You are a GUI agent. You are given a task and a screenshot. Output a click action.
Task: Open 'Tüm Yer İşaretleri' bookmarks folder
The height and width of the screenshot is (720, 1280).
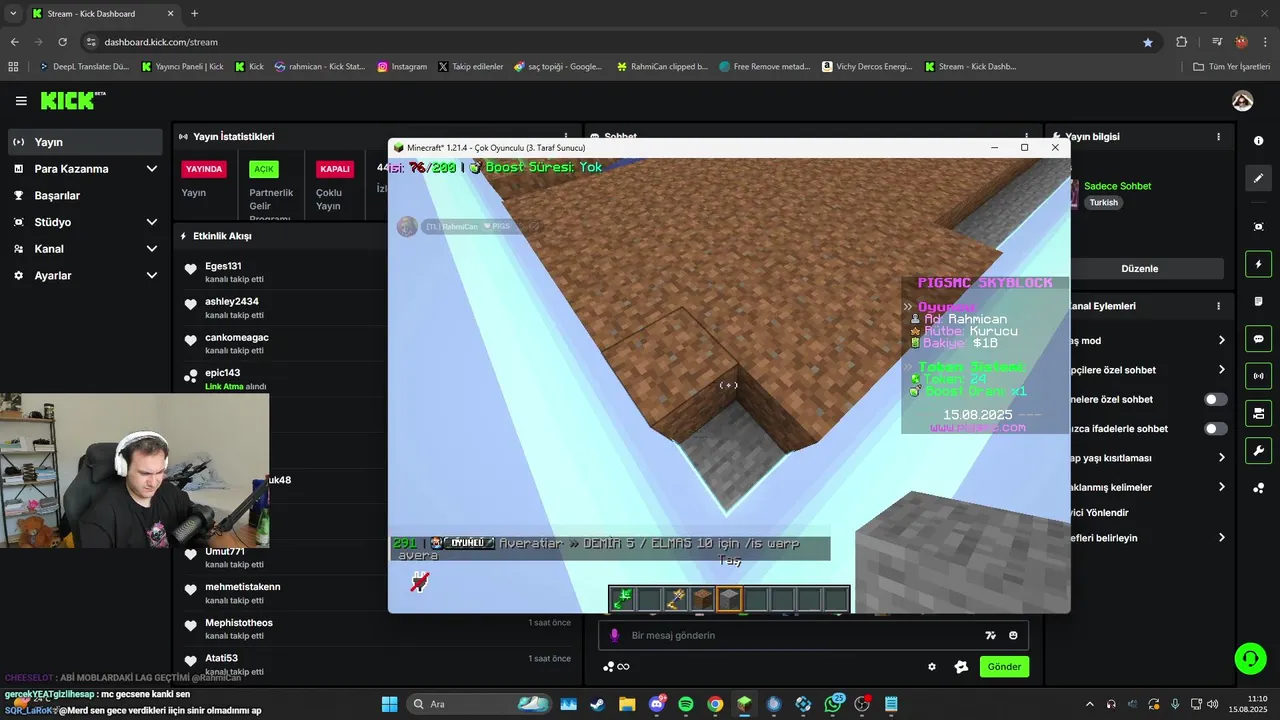click(1232, 67)
